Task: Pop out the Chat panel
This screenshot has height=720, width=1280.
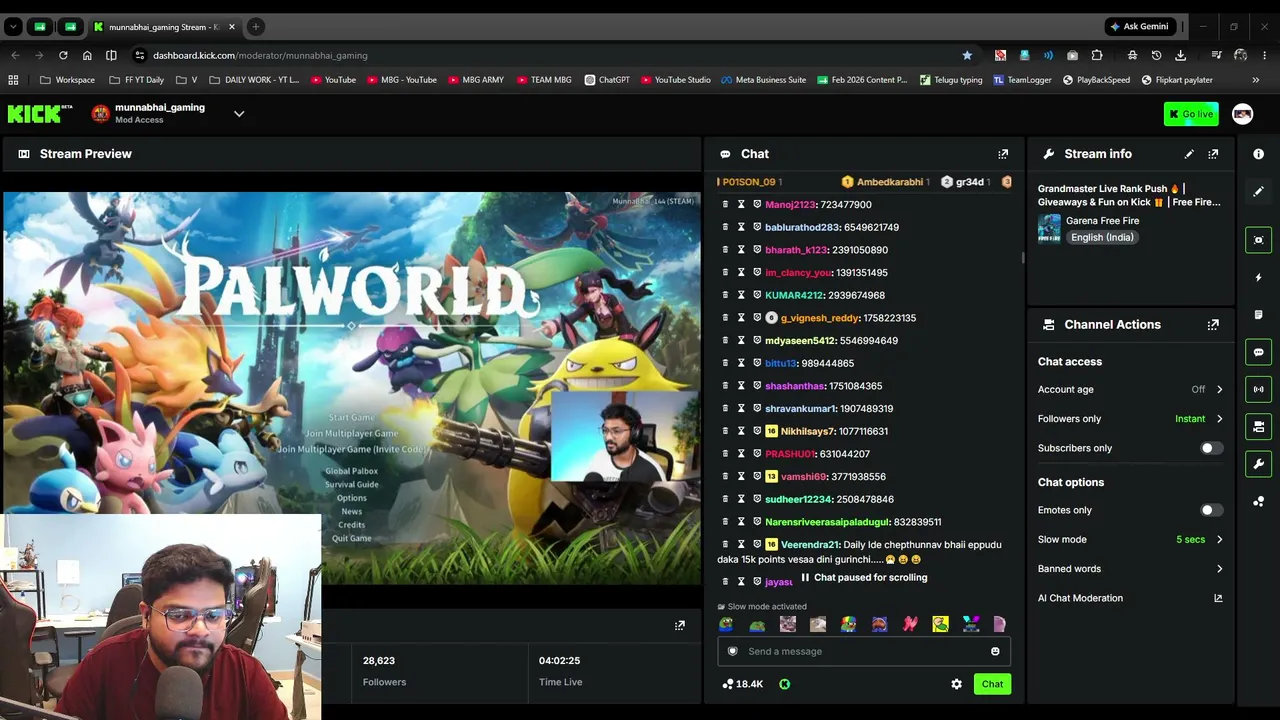Action: tap(1003, 154)
